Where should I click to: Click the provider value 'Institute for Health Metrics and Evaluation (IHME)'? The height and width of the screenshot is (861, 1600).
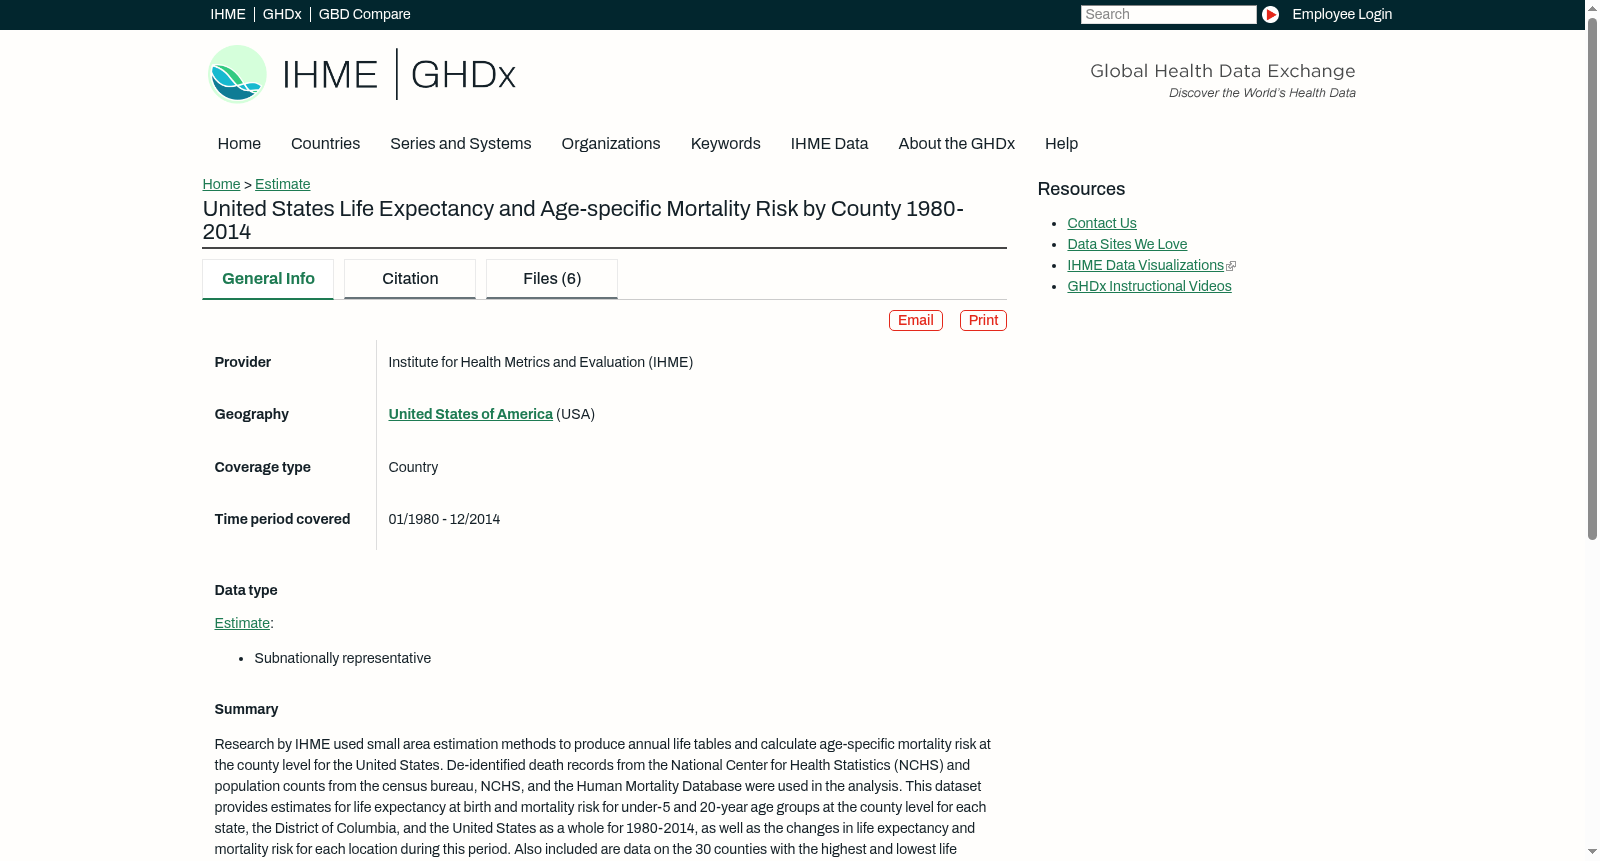tap(540, 362)
